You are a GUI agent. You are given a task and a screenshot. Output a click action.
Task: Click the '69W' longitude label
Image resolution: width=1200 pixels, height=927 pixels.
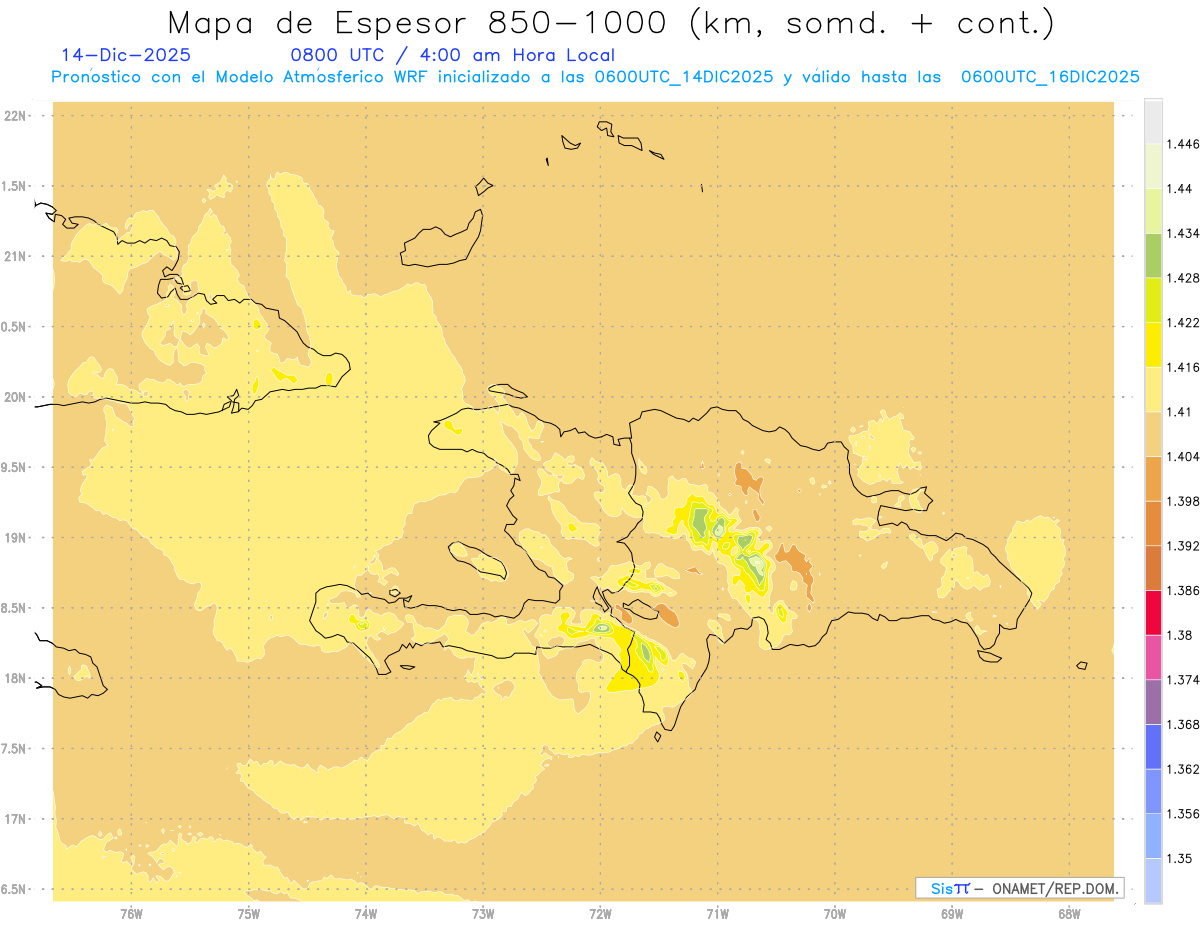coord(952,914)
